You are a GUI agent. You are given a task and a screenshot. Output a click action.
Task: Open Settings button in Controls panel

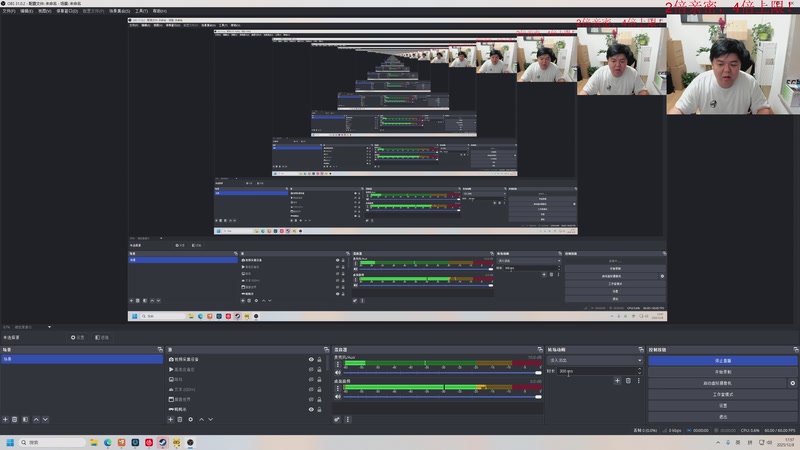[x=722, y=406]
